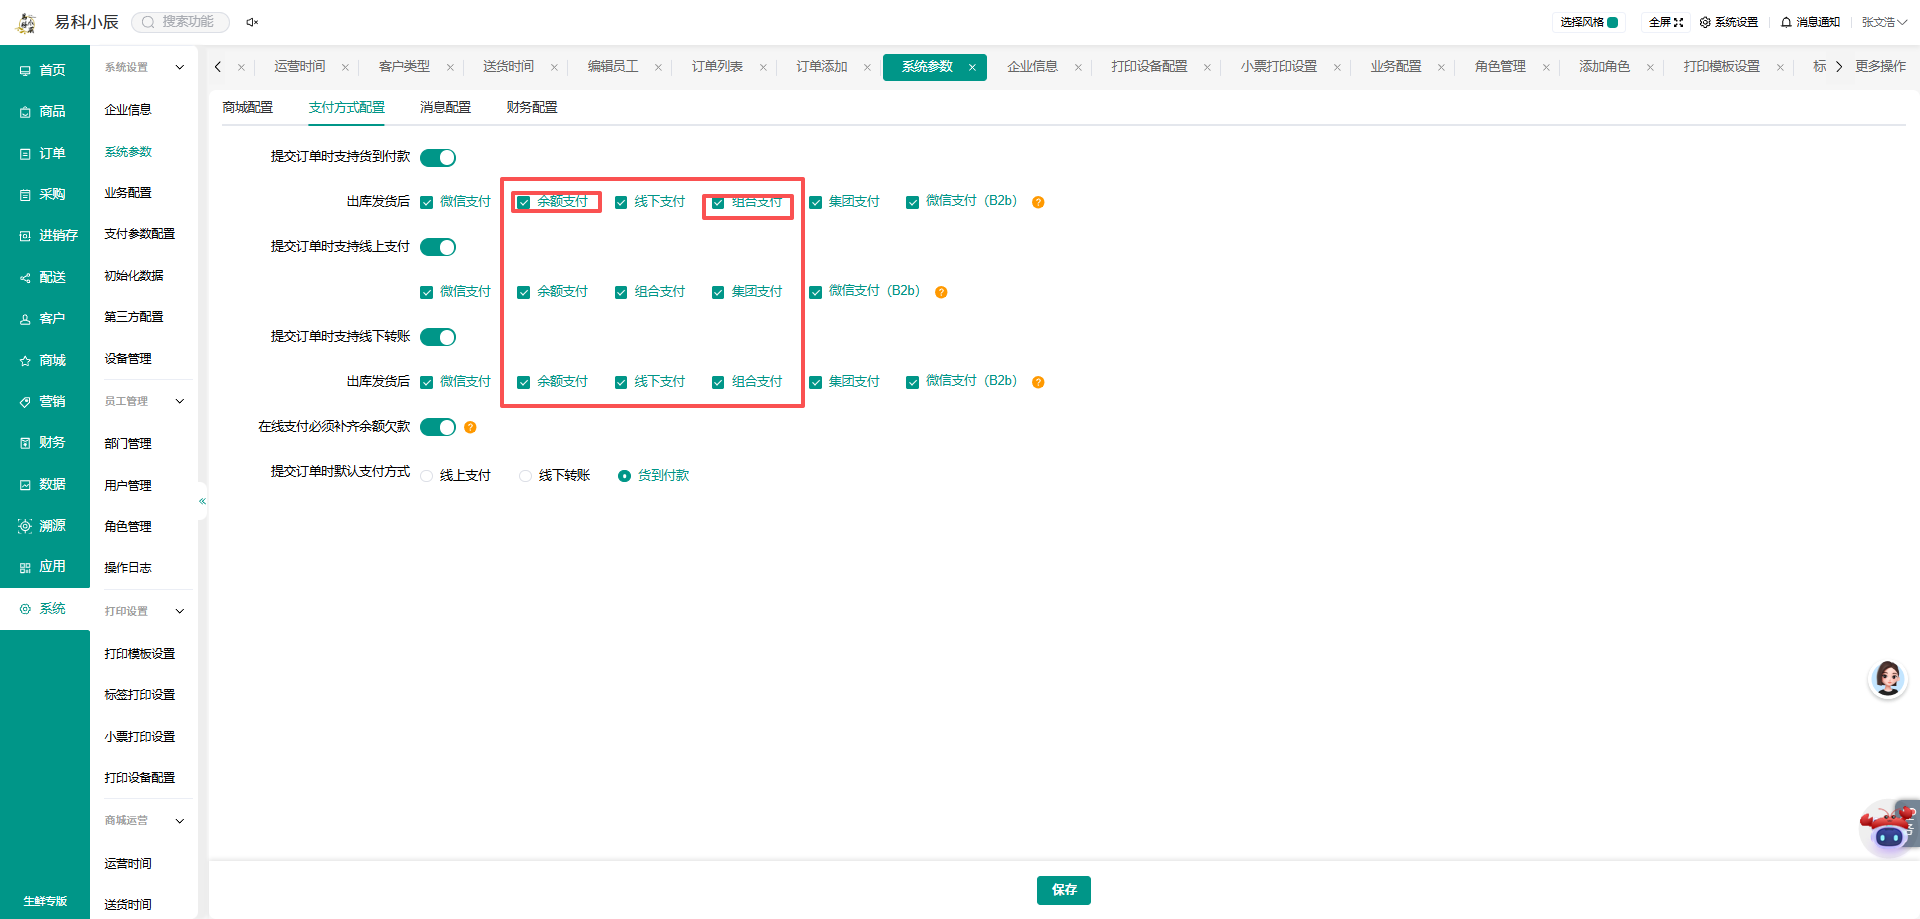Toggle 提交订单时支持线下转账 switch

click(x=438, y=337)
